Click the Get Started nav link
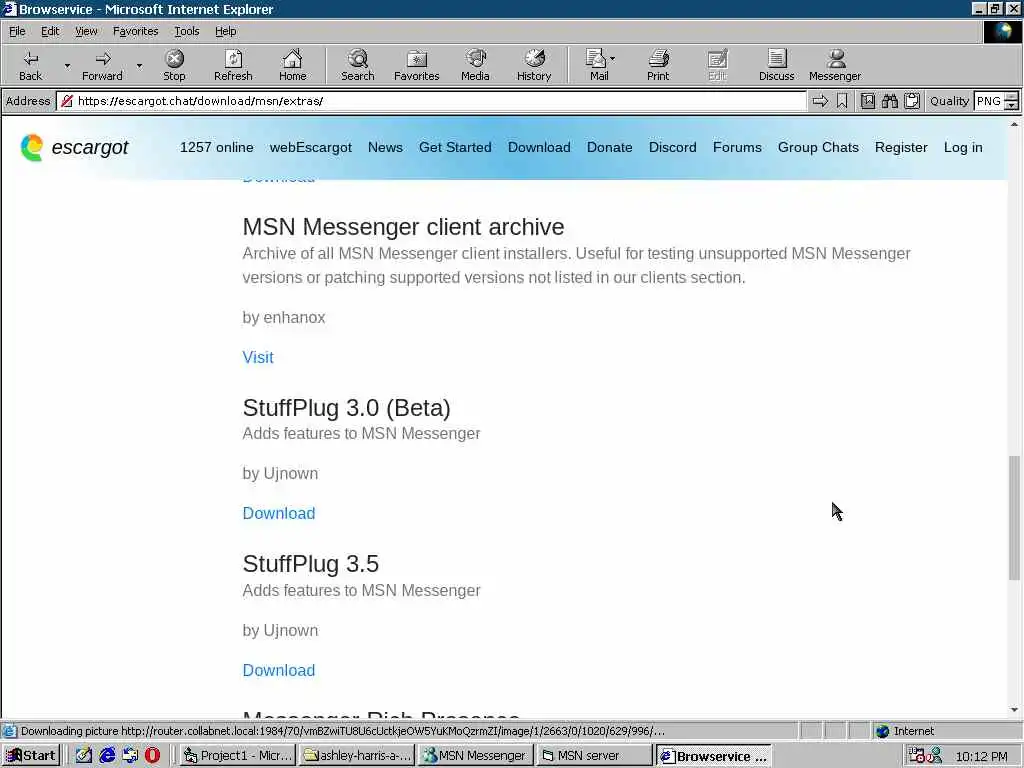This screenshot has height=768, width=1024. pyautogui.click(x=455, y=148)
